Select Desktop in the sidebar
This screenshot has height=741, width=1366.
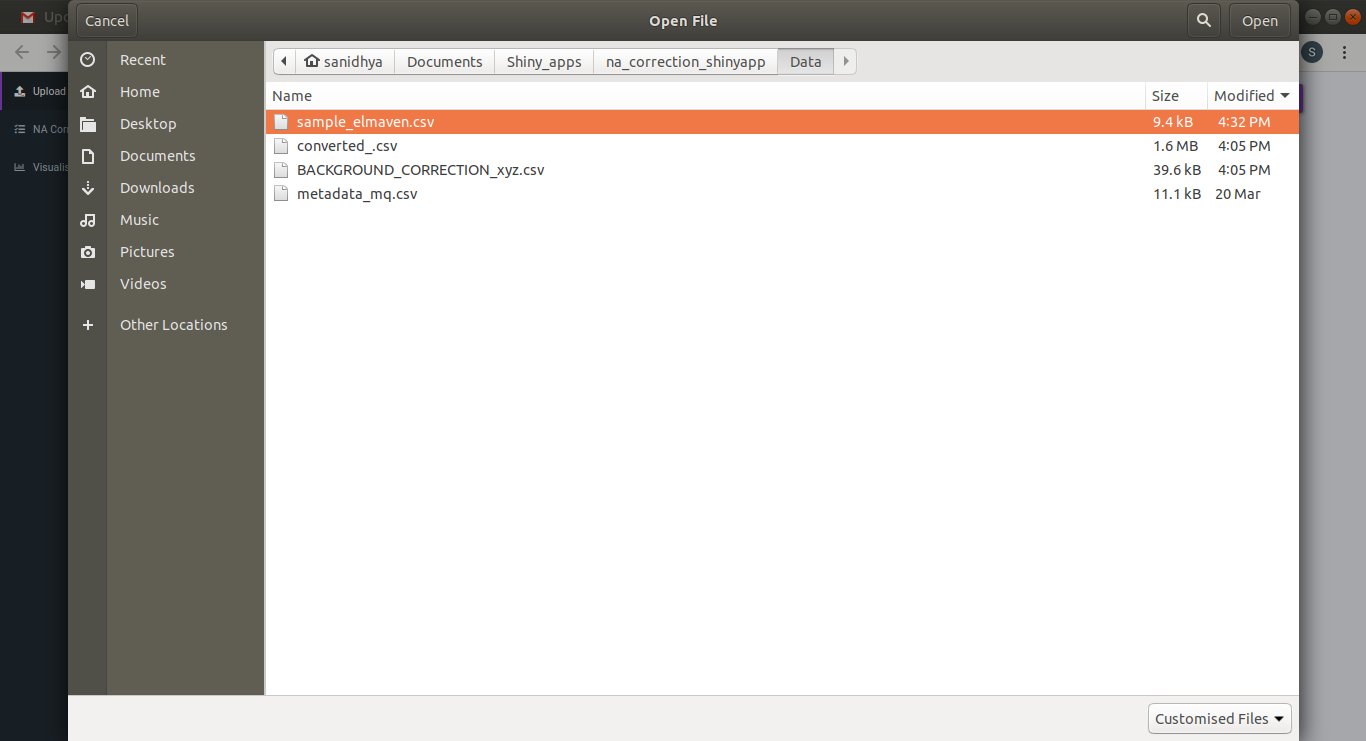coord(148,124)
